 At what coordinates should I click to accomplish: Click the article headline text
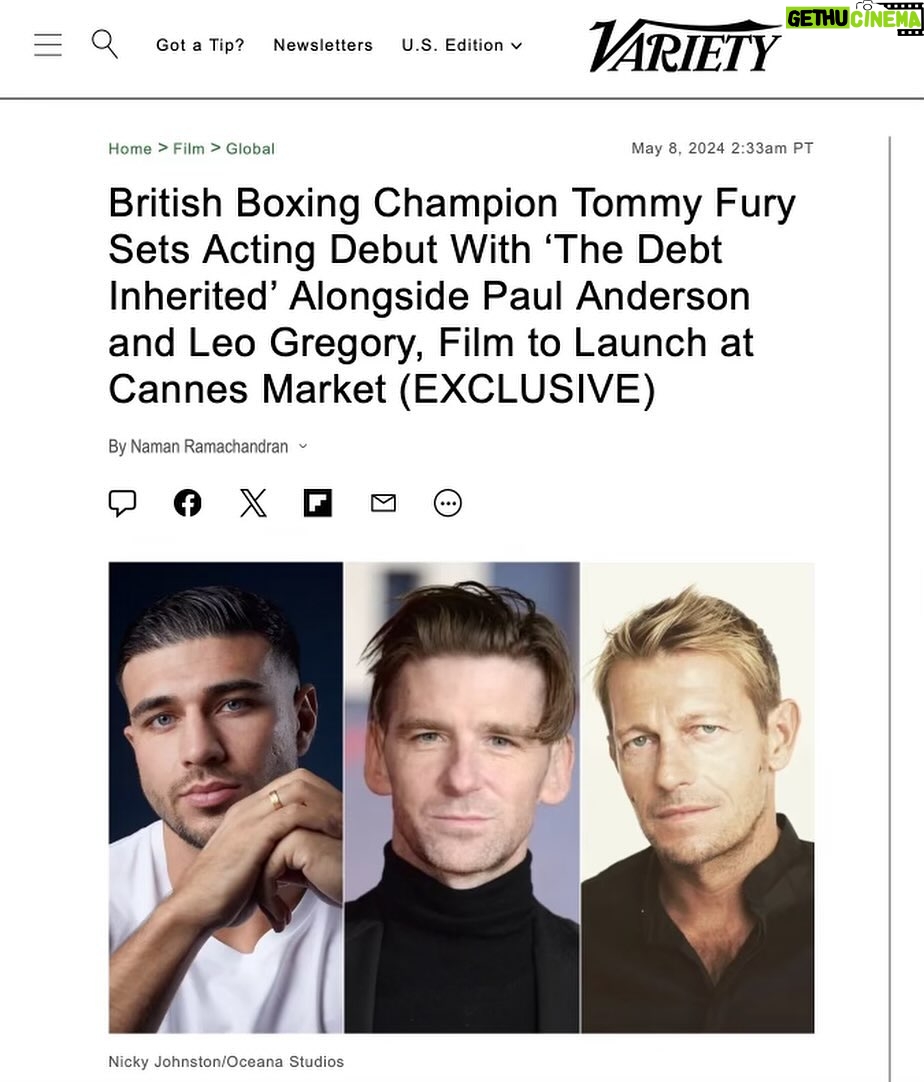452,296
